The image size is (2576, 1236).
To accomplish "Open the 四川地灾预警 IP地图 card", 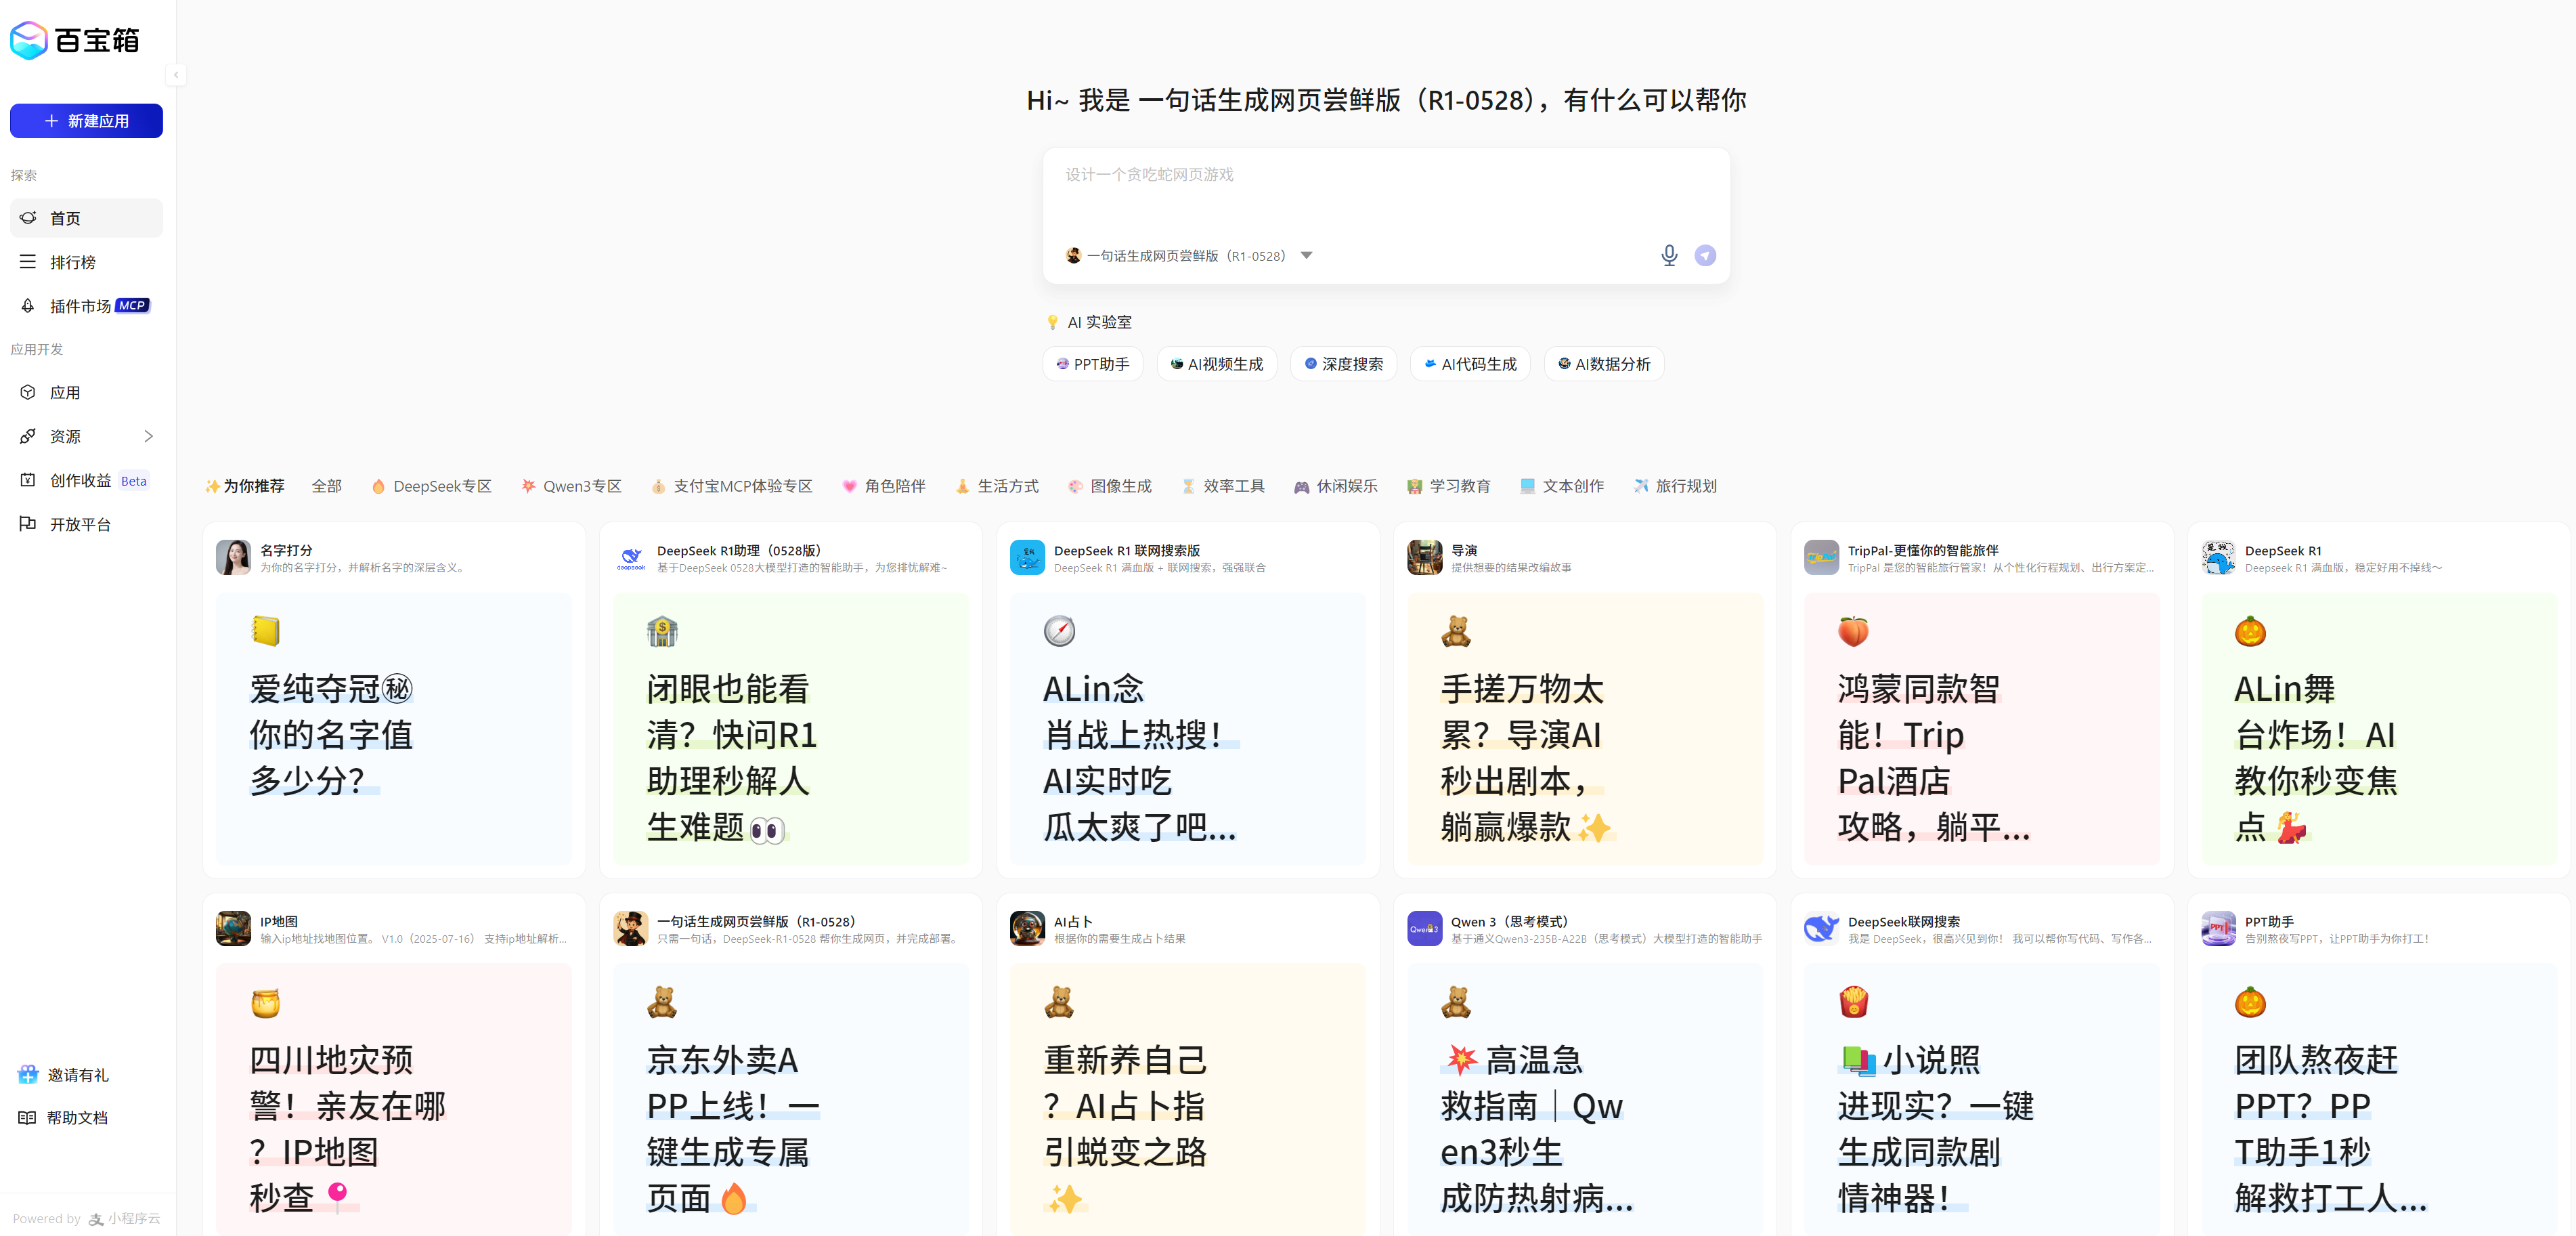I will pos(394,1099).
